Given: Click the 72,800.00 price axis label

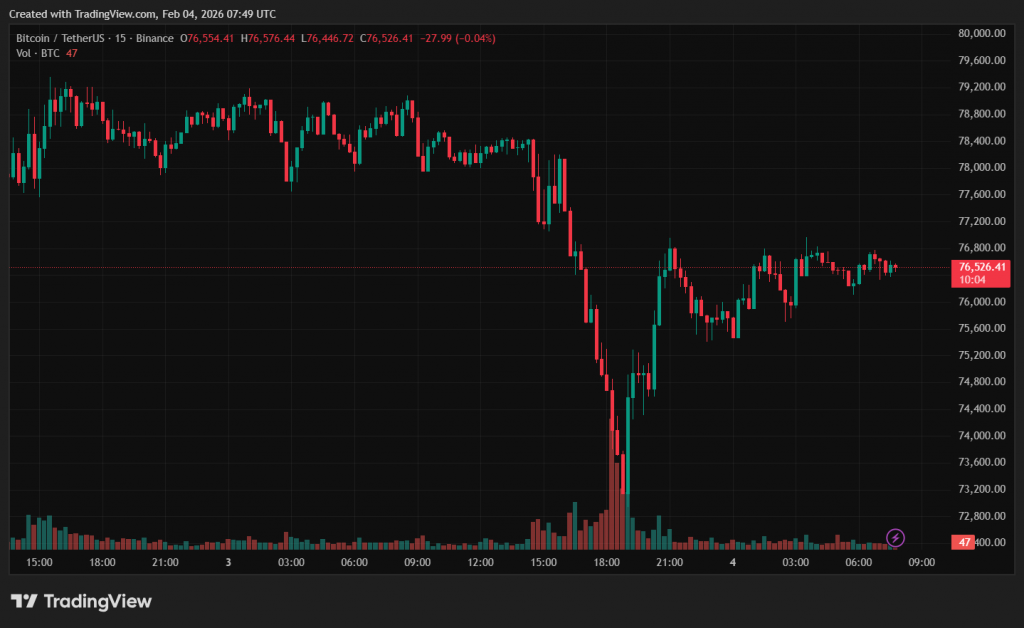Looking at the screenshot, I should point(980,516).
